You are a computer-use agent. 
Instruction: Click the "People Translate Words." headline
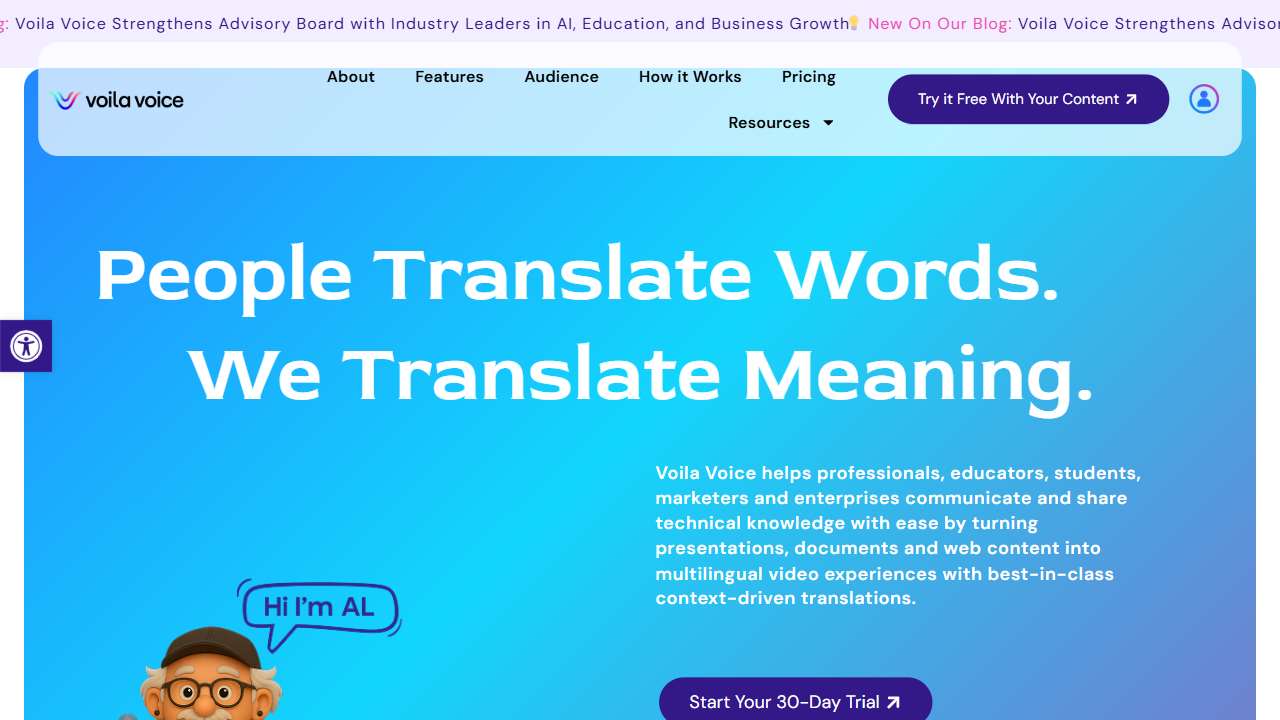pyautogui.click(x=577, y=275)
